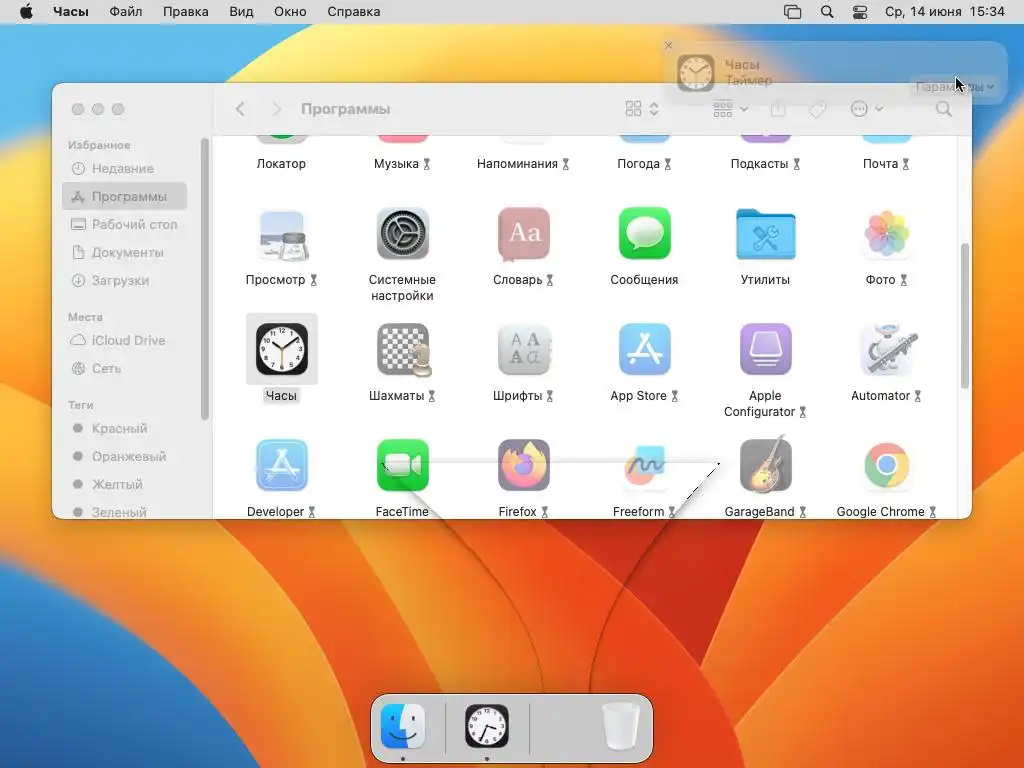1024x768 pixels.
Task: Click the sidebar scrollbar
Action: tap(204, 279)
